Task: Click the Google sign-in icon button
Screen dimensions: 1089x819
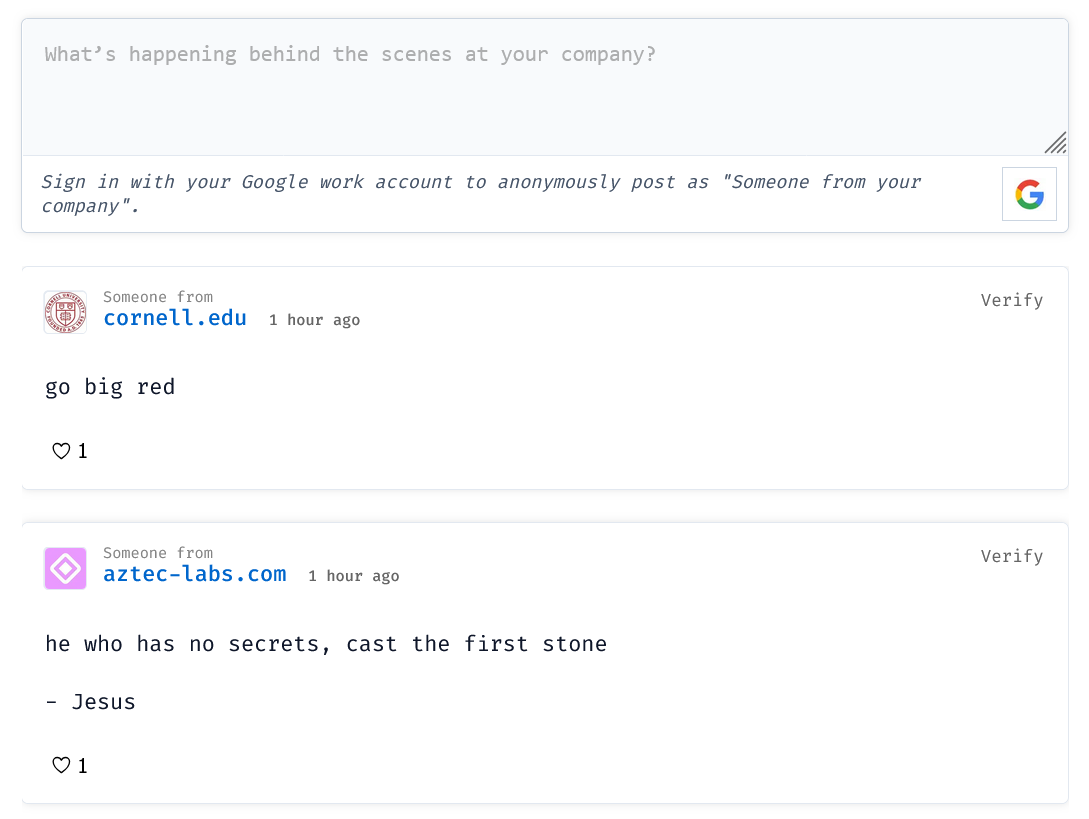Action: point(1029,194)
